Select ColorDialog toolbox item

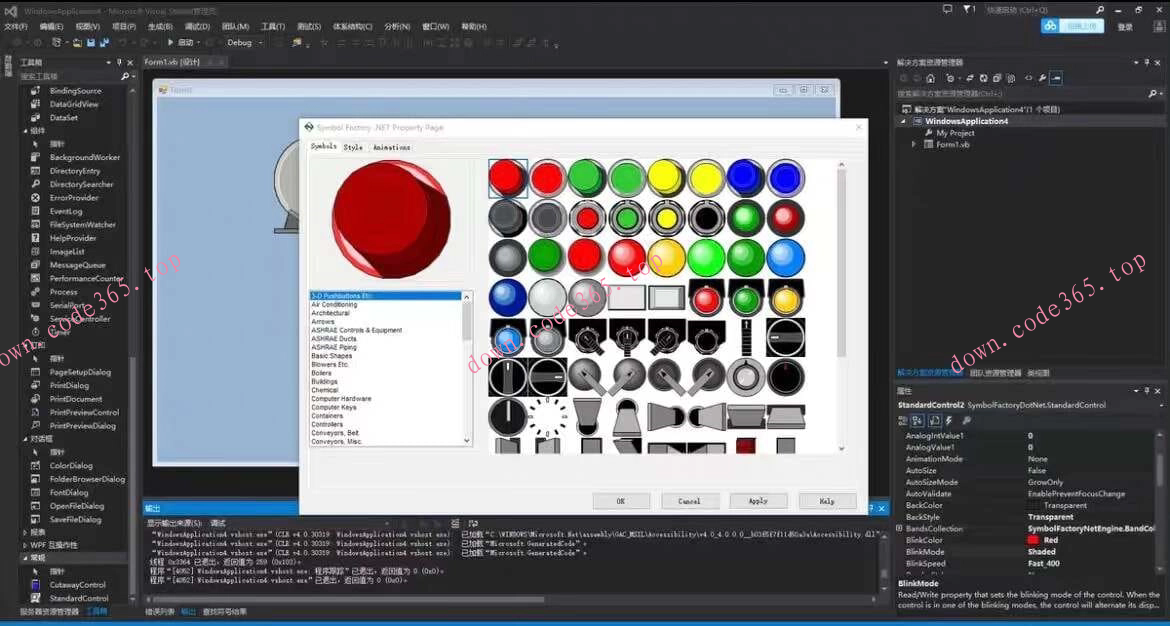(x=71, y=466)
